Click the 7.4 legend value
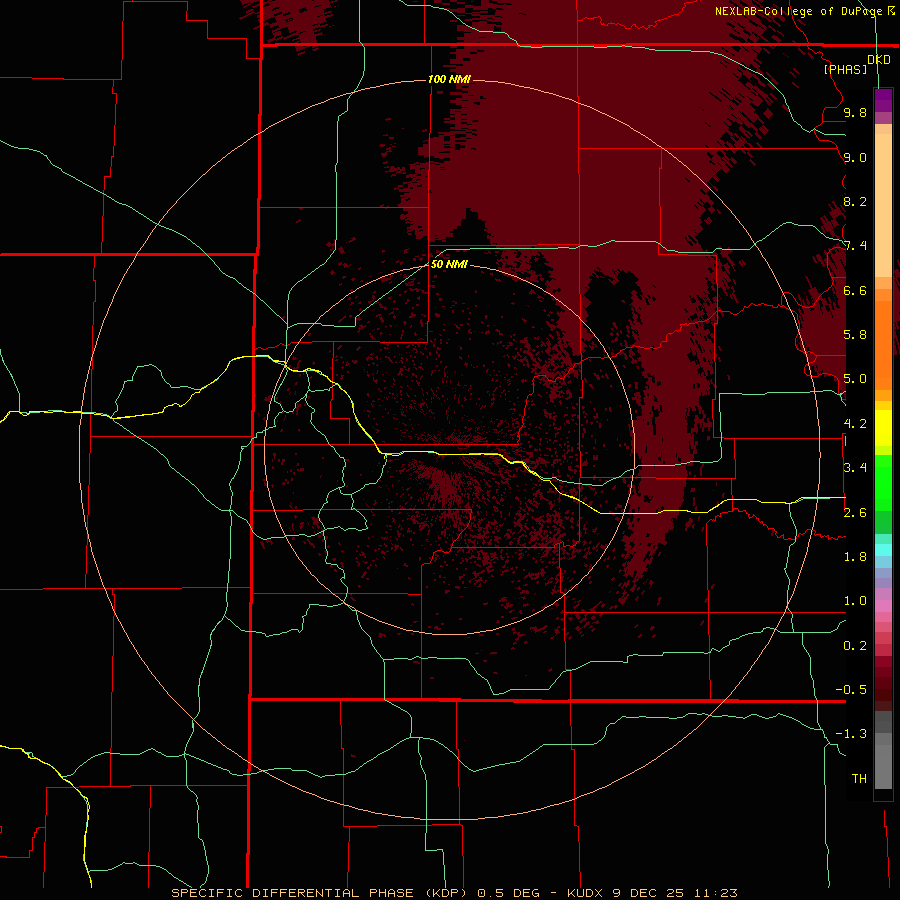The height and width of the screenshot is (900, 900). point(855,246)
